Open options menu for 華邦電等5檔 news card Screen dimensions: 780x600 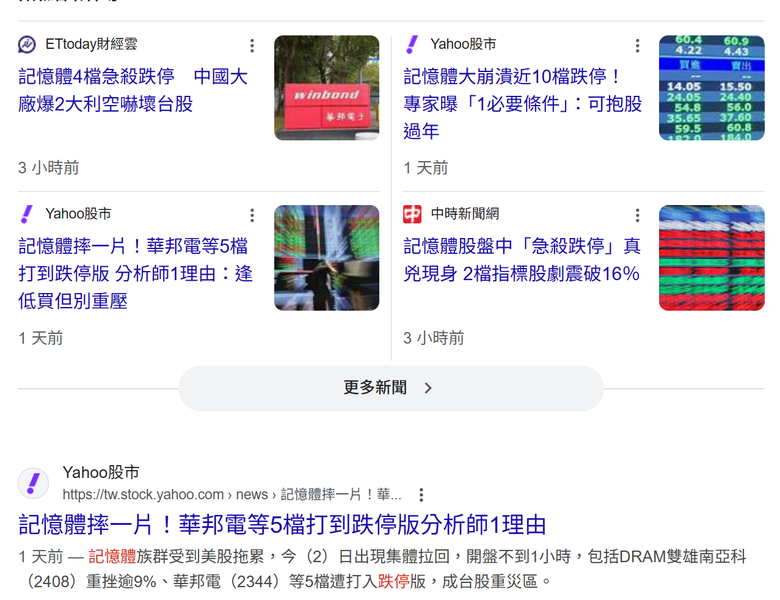coord(252,215)
